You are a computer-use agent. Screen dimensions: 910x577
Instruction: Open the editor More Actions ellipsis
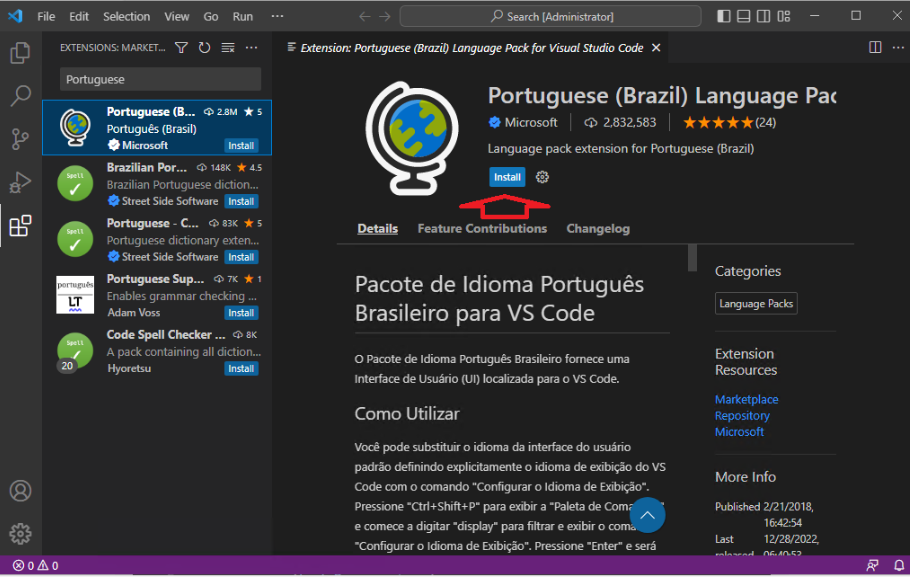point(897,47)
